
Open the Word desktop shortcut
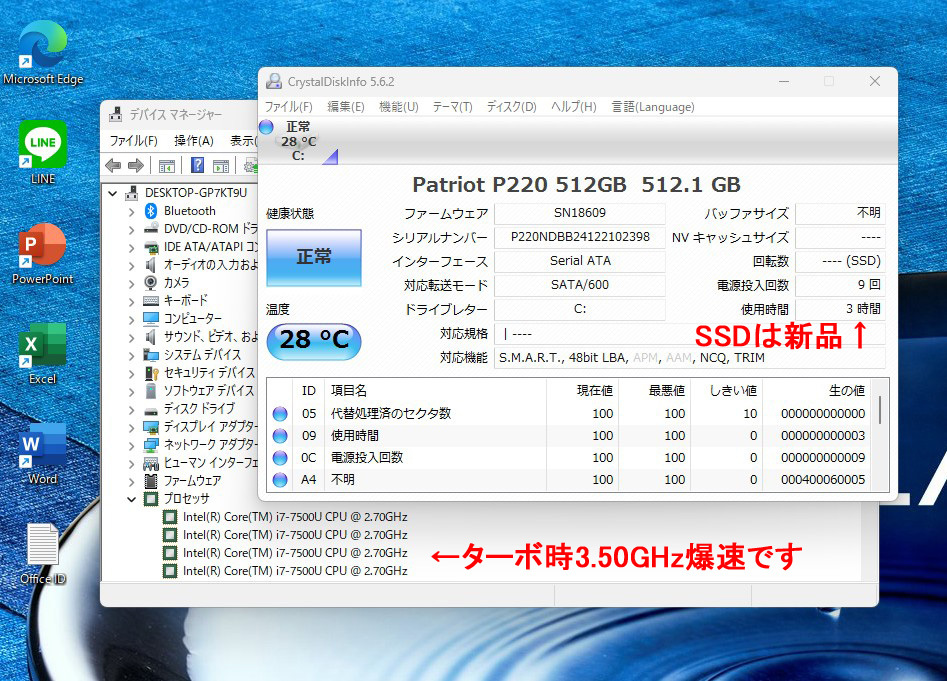click(x=42, y=453)
